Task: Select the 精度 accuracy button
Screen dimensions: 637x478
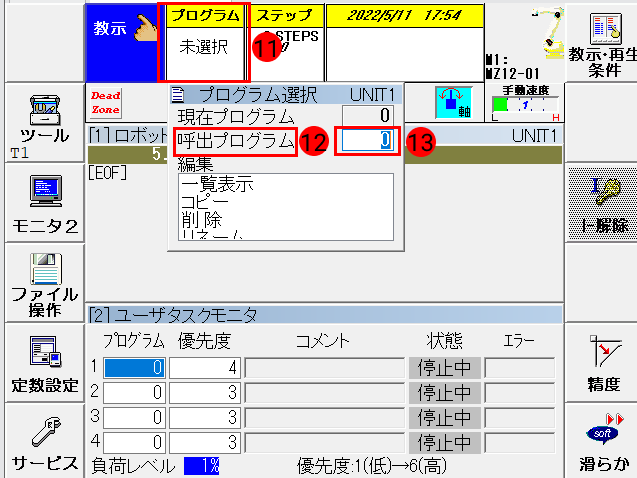Action: 602,363
